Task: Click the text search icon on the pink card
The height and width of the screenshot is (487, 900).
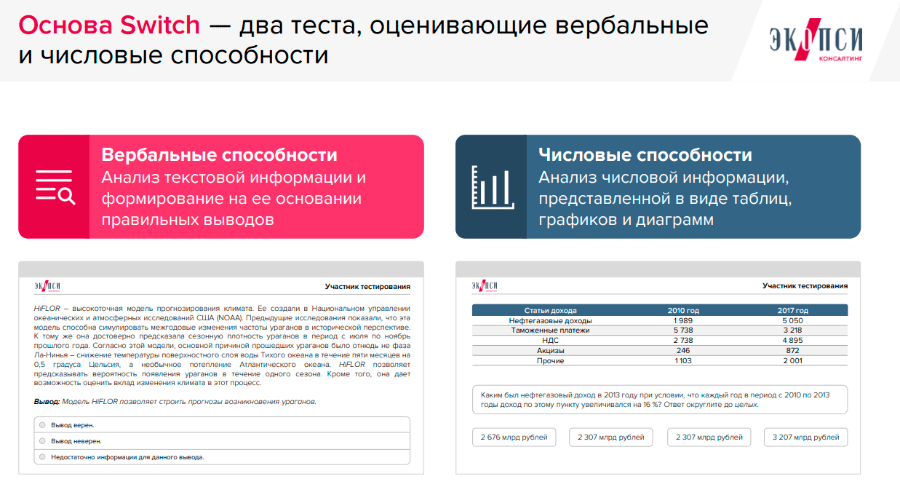Action: (x=55, y=187)
